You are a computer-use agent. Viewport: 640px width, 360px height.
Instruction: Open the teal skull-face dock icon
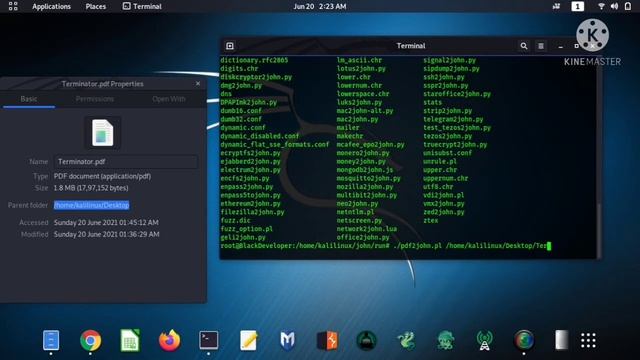click(445, 340)
